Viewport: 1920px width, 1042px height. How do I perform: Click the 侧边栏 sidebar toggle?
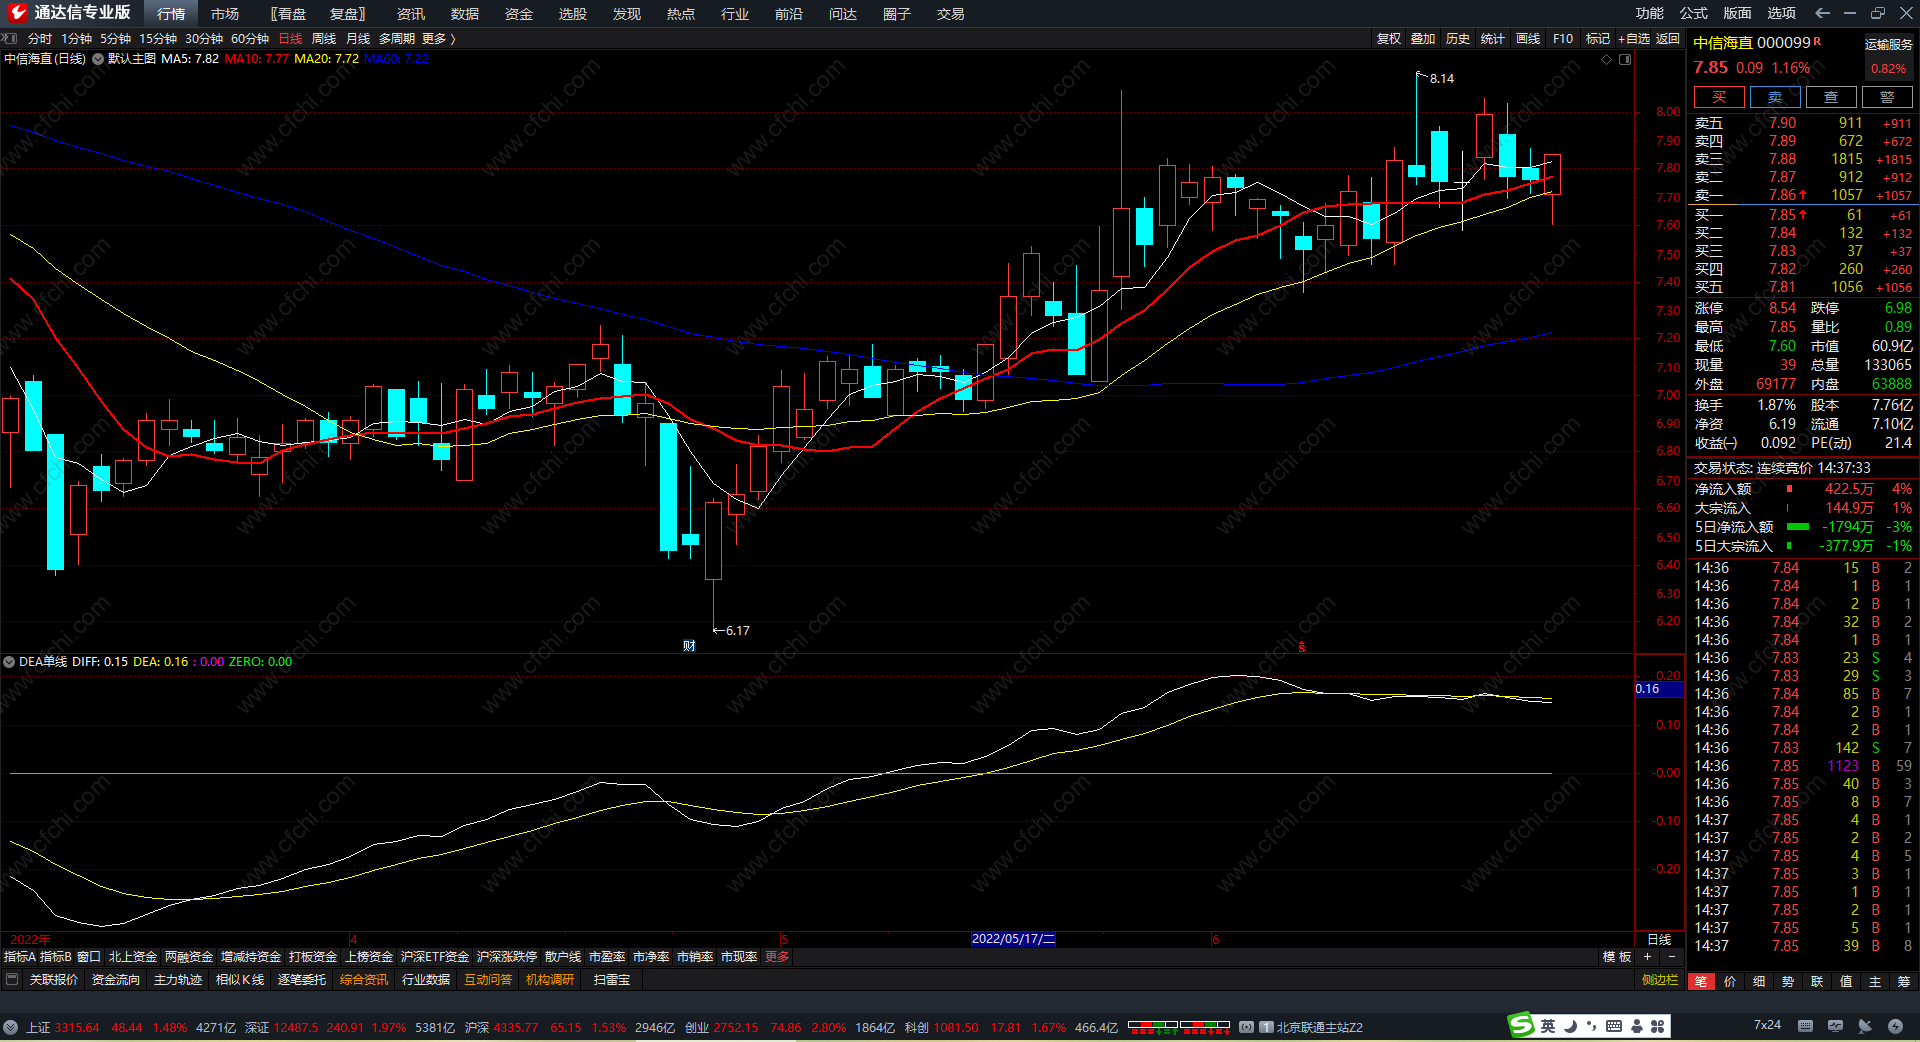coord(1660,980)
